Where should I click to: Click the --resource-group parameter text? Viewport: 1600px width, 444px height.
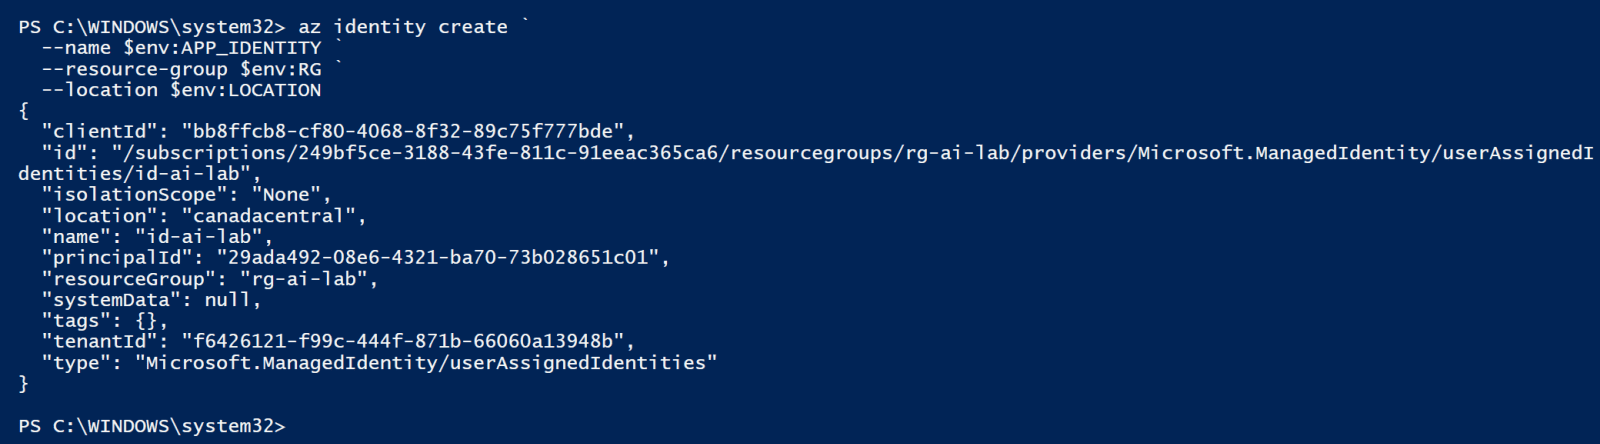point(135,68)
